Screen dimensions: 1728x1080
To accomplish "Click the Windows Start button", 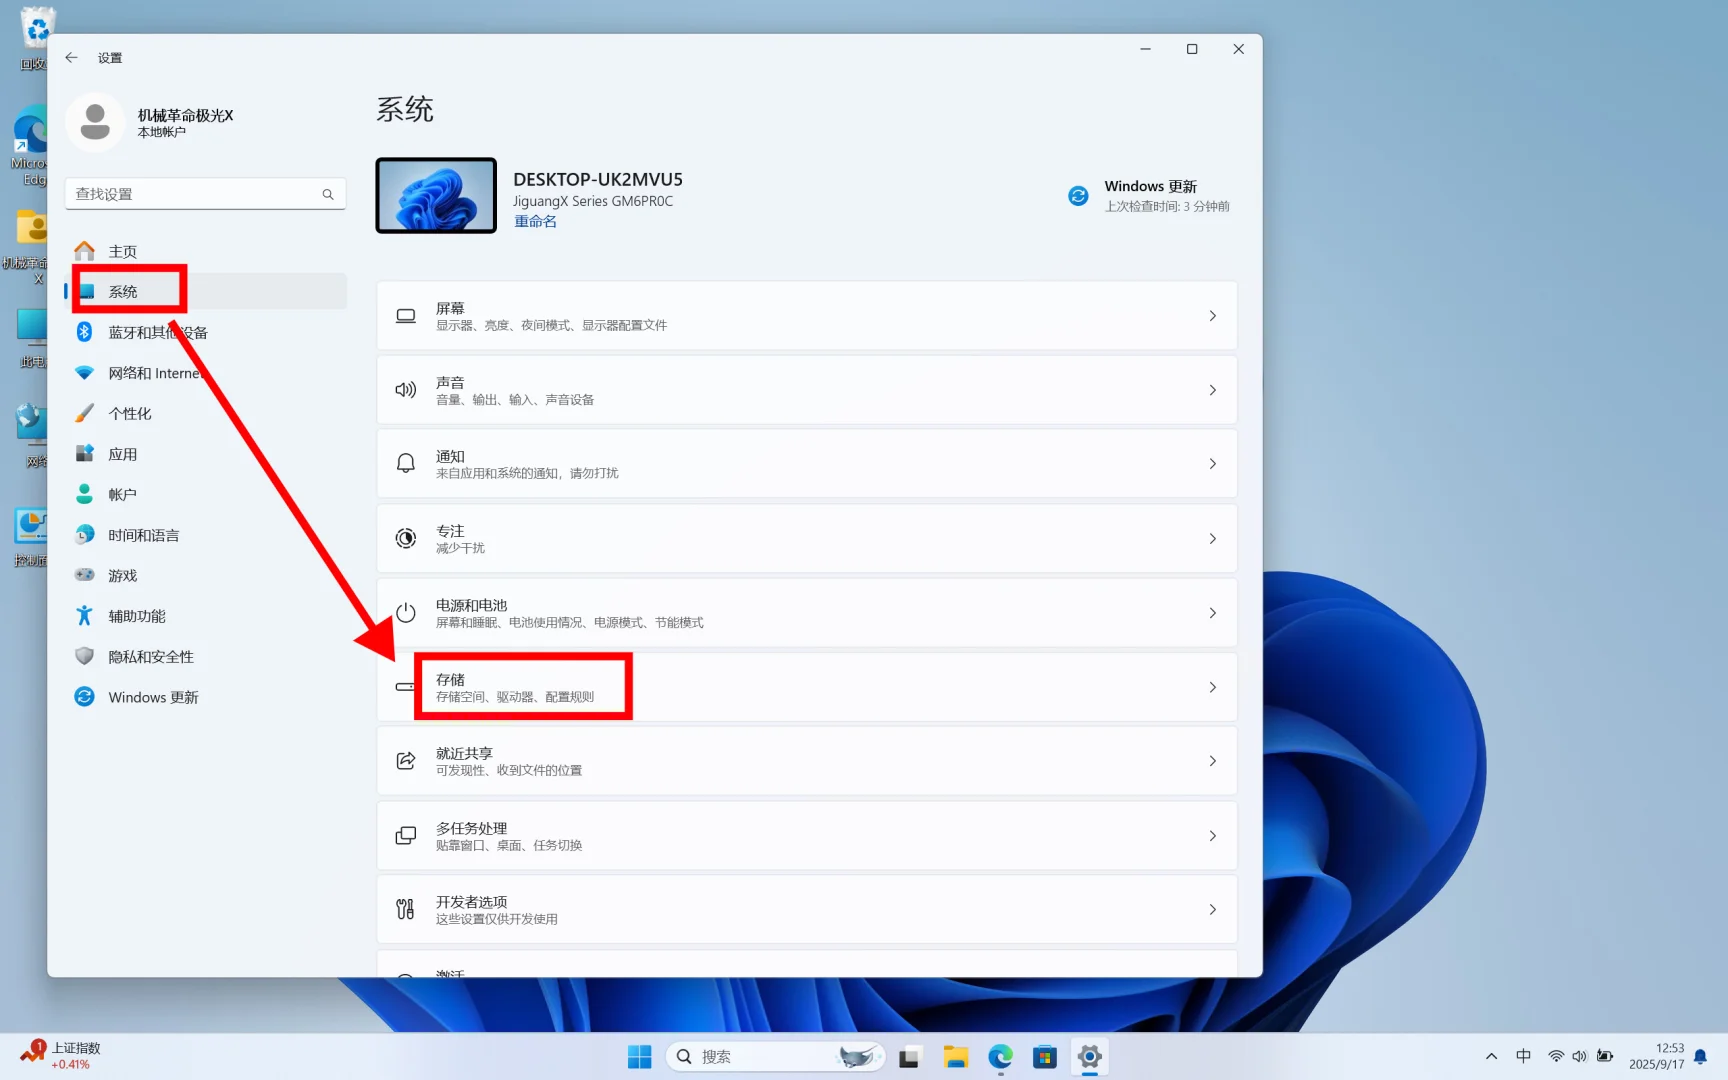I will (639, 1056).
